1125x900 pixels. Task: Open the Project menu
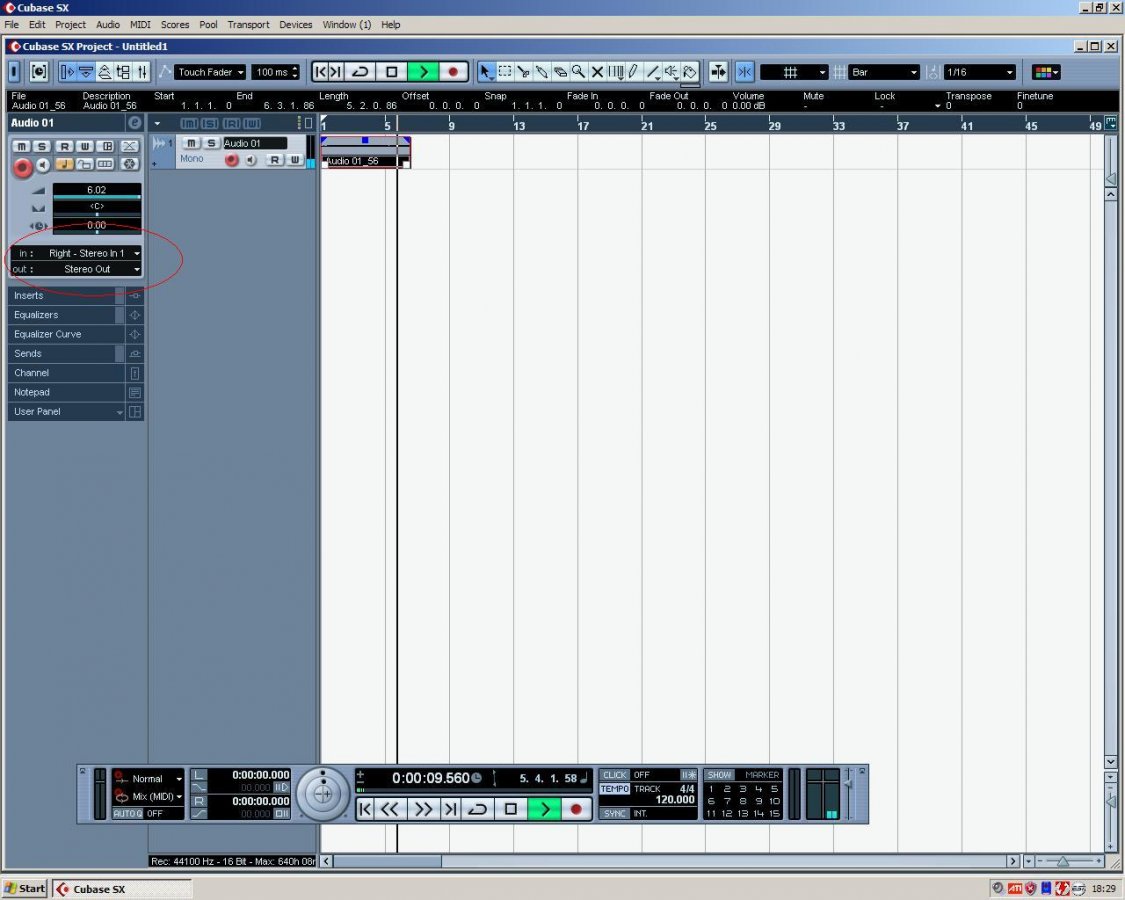pos(70,24)
